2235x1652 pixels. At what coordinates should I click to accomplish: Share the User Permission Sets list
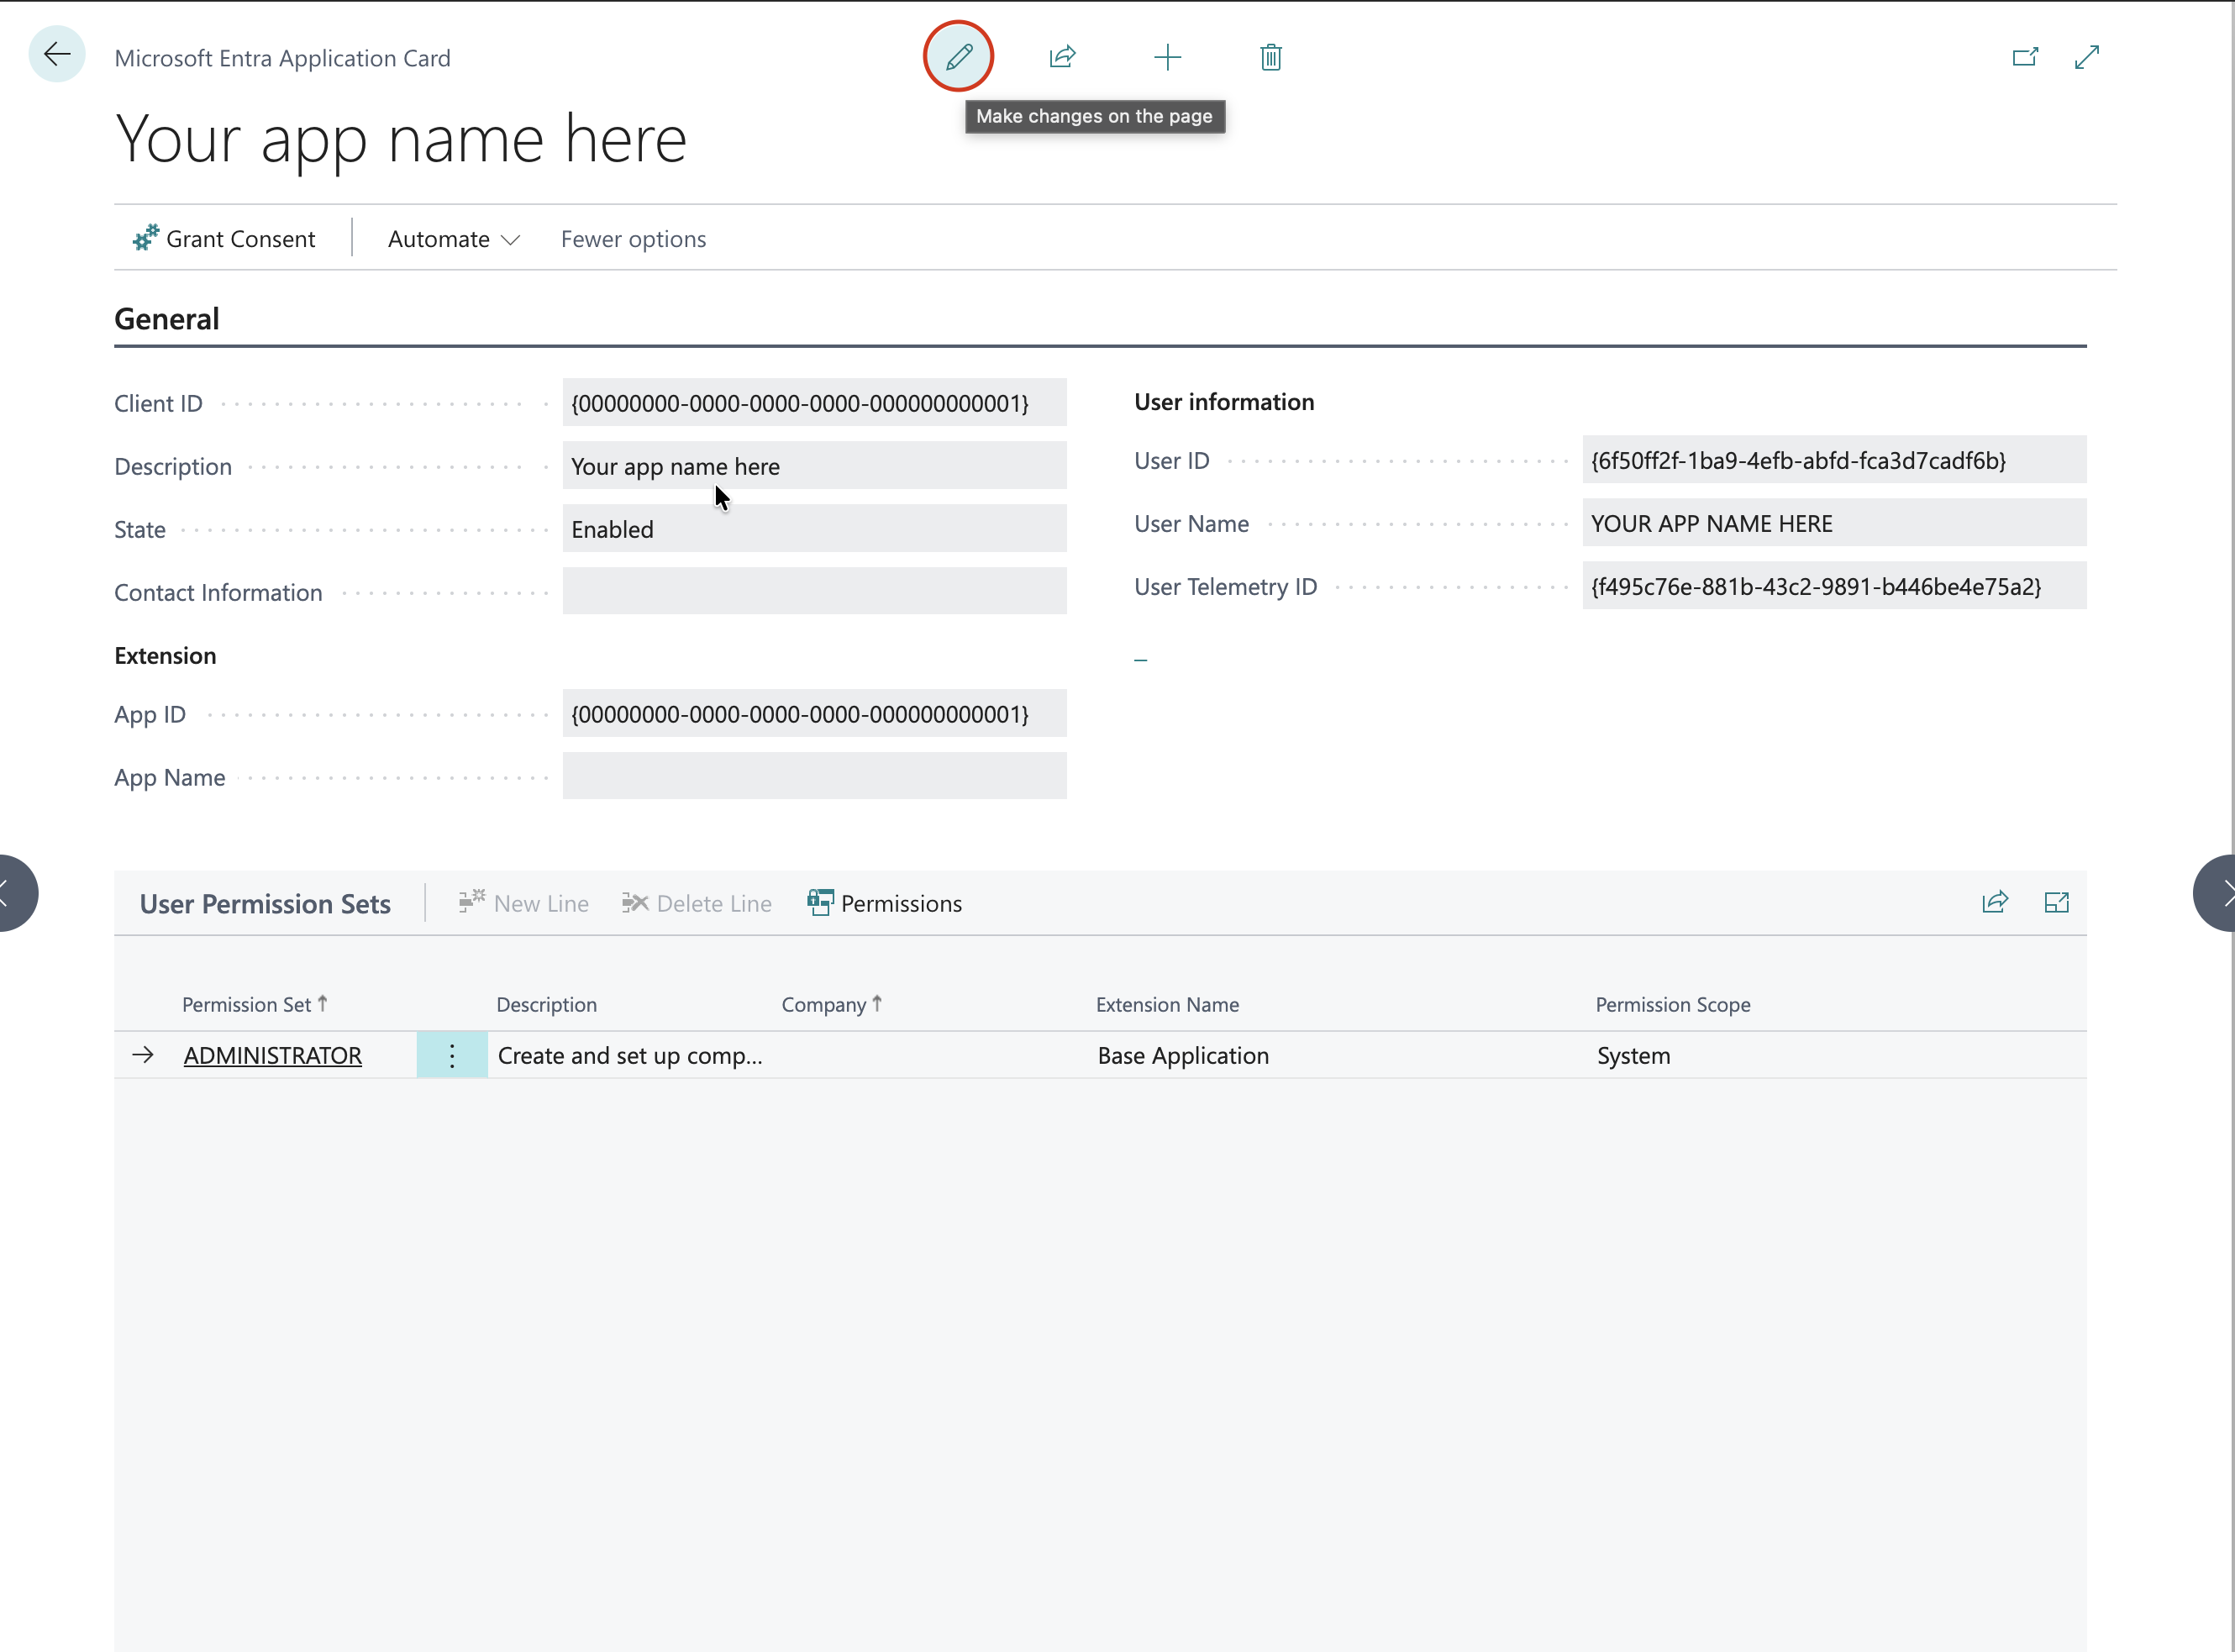[x=1994, y=903]
